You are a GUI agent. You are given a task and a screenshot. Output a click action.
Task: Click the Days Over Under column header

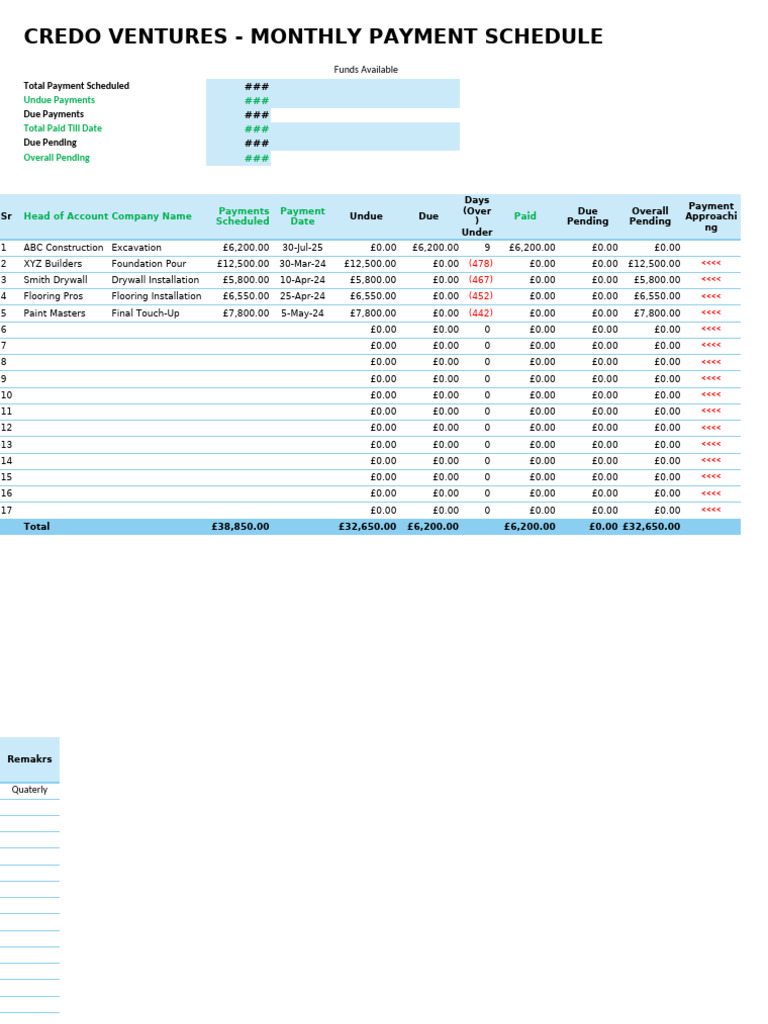tap(477, 216)
